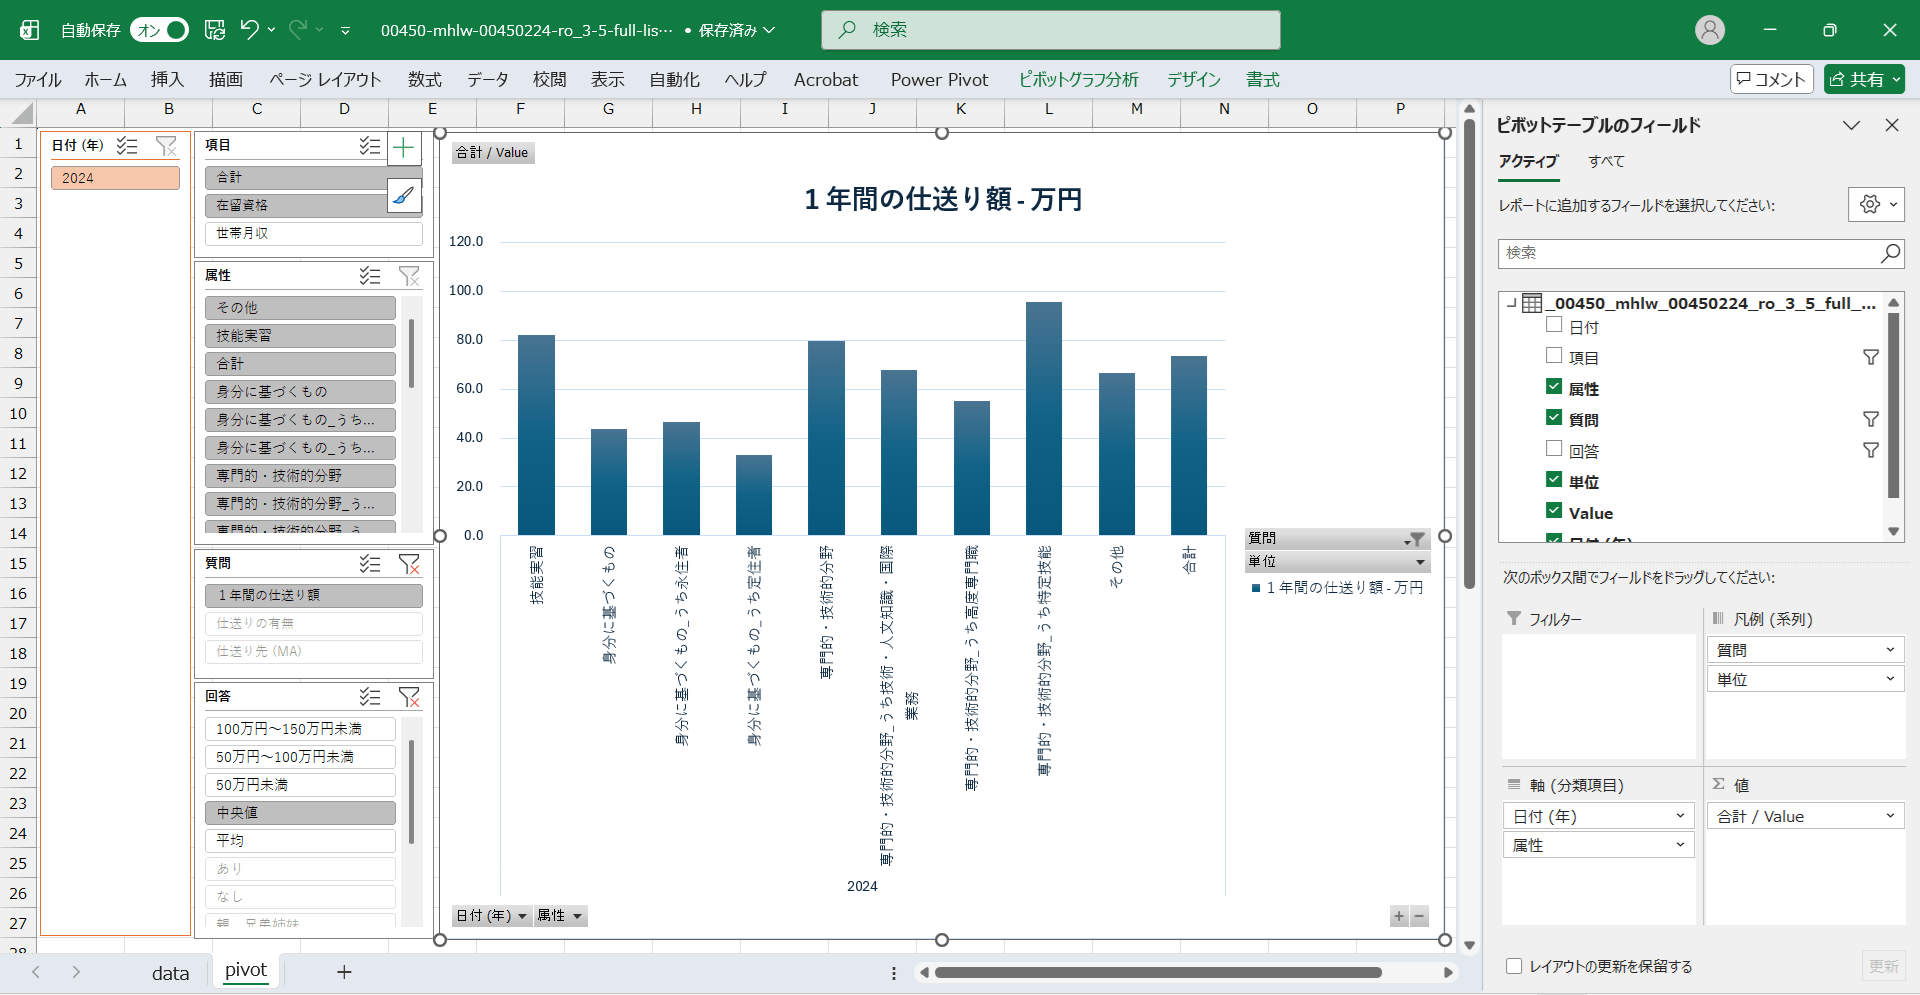Clear filter on 質問 slicer
This screenshot has width=1920, height=995.
[409, 564]
